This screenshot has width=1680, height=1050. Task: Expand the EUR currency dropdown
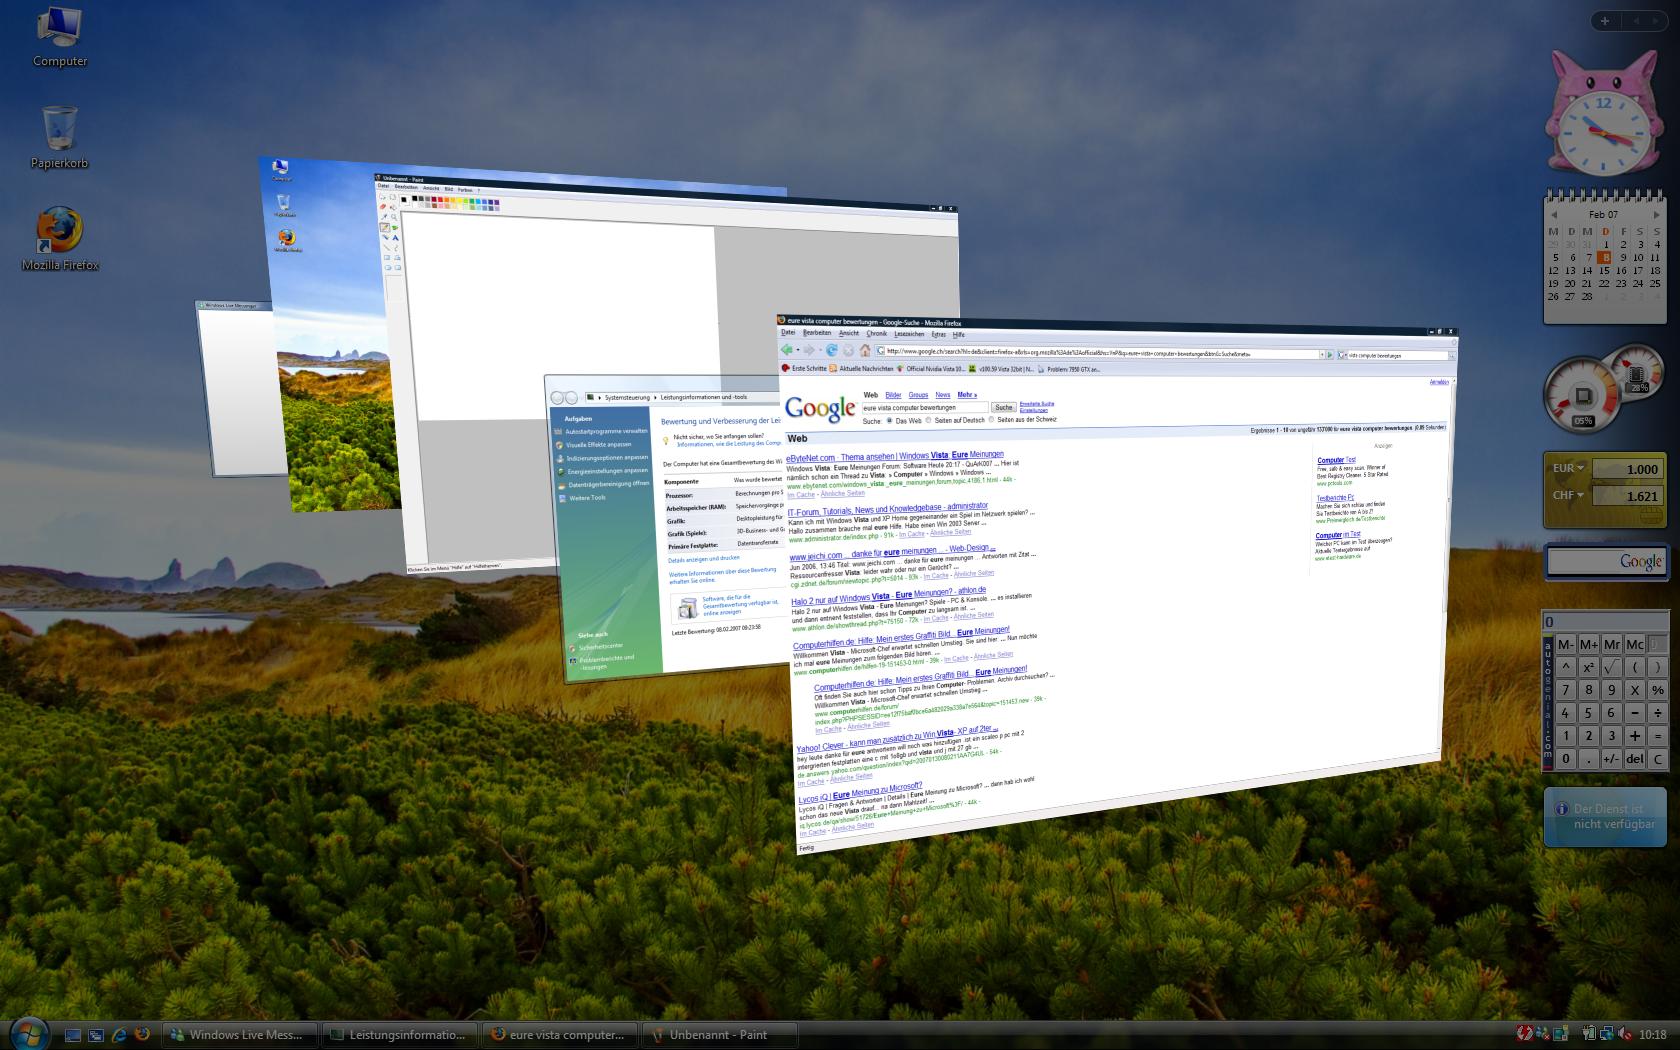point(1581,468)
